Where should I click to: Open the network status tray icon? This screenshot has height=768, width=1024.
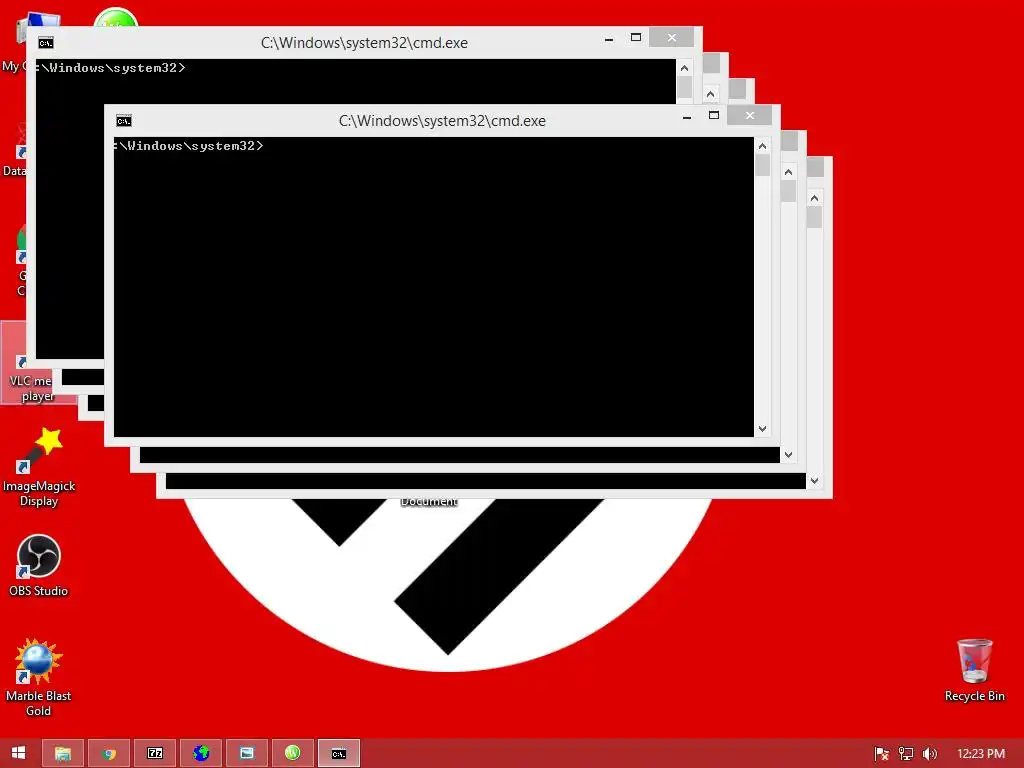pos(905,754)
